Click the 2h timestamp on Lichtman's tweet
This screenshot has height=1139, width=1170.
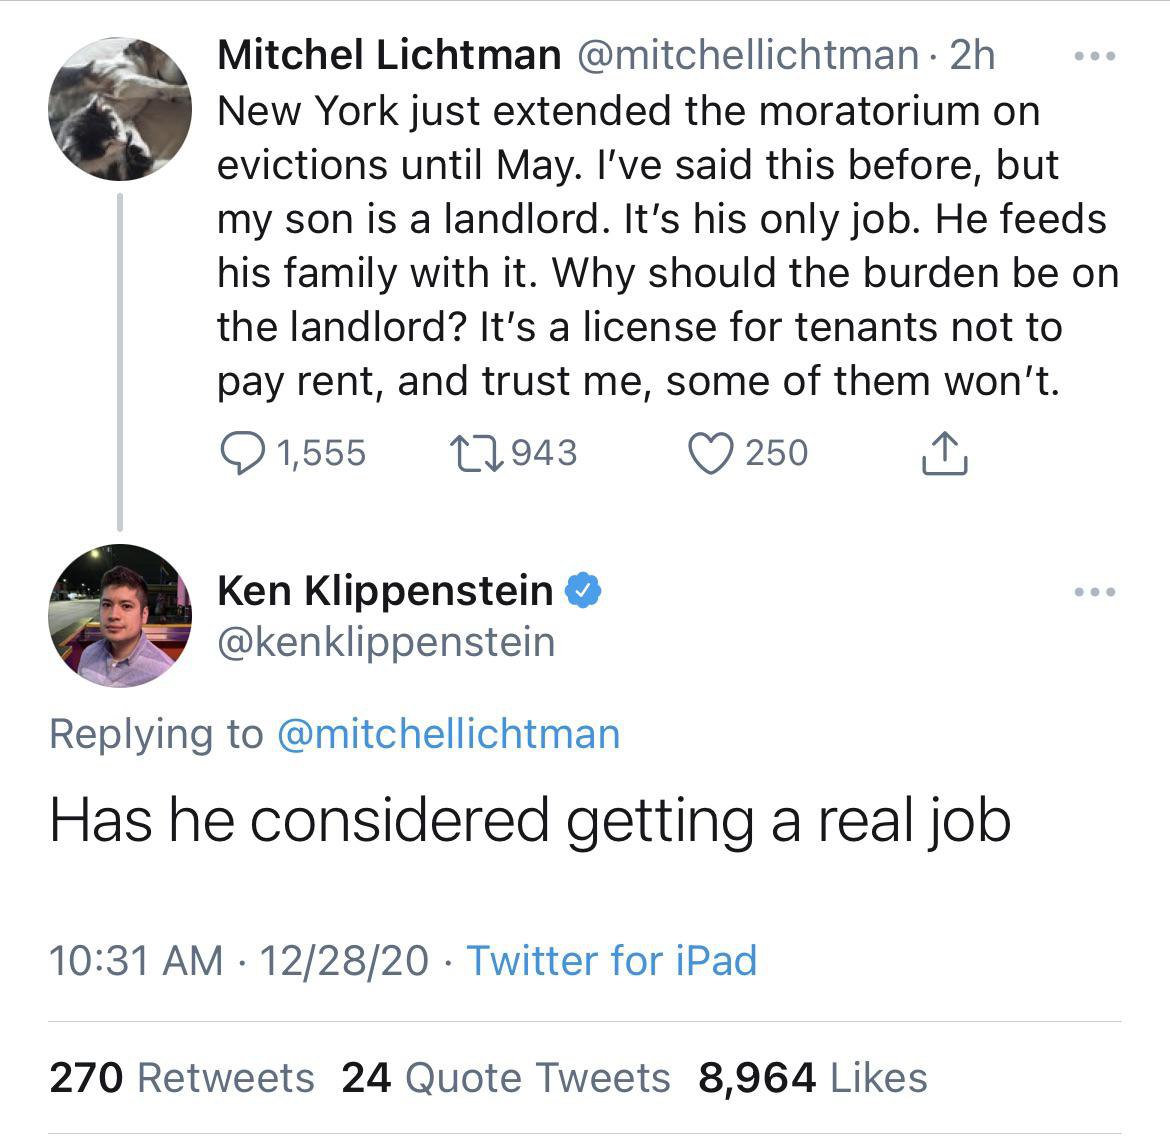972,55
